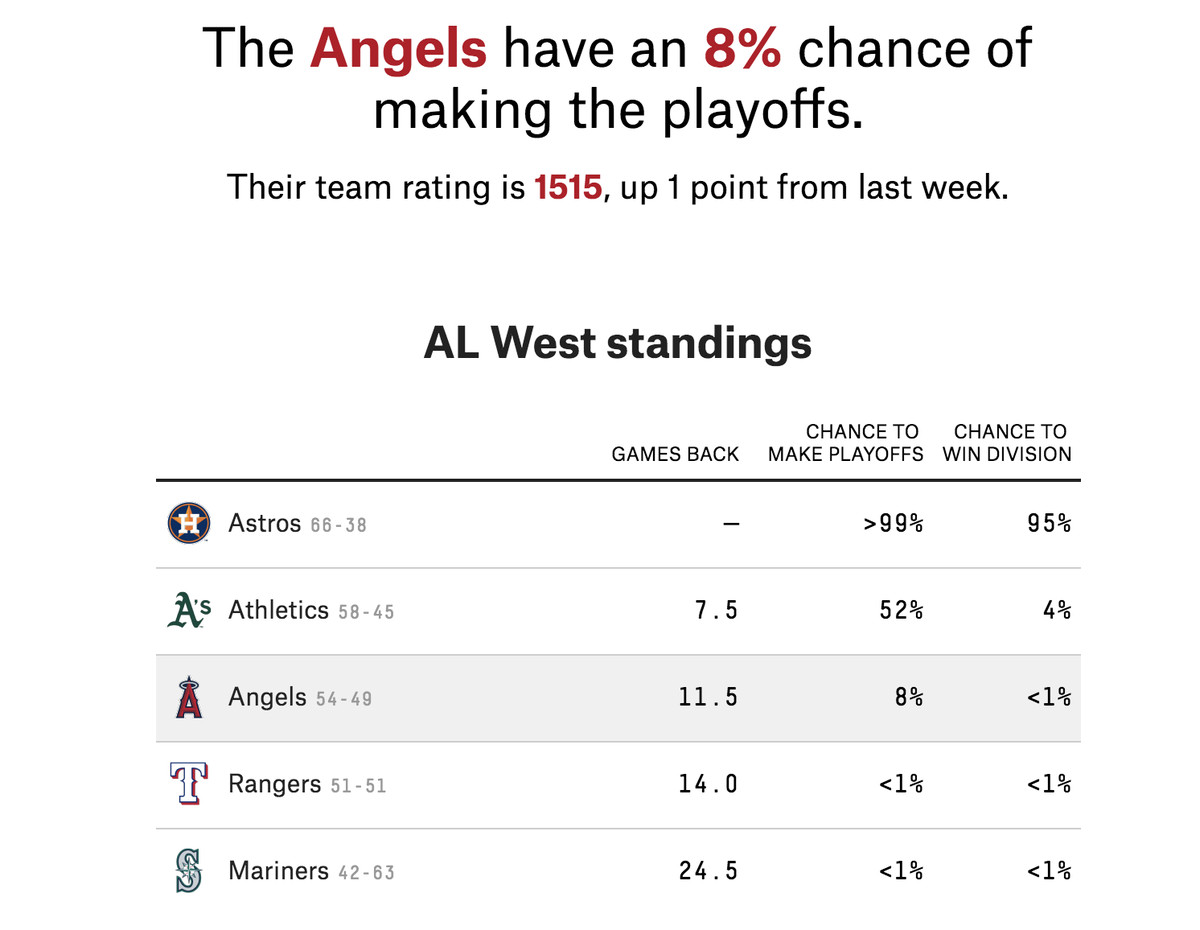Click the Mariners team logo
Viewport: 1200px width, 930px height.
click(x=188, y=871)
